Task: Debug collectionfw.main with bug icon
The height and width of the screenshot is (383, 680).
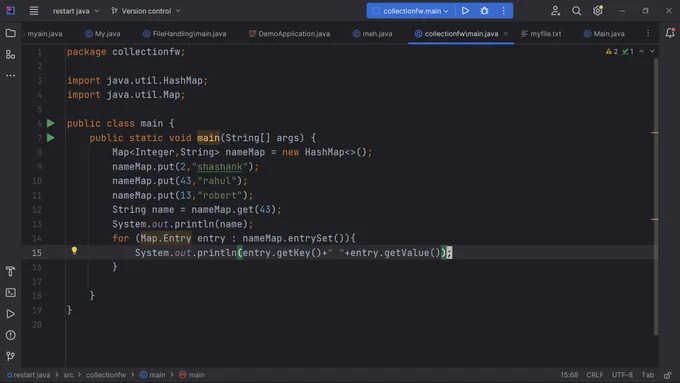Action: click(484, 11)
